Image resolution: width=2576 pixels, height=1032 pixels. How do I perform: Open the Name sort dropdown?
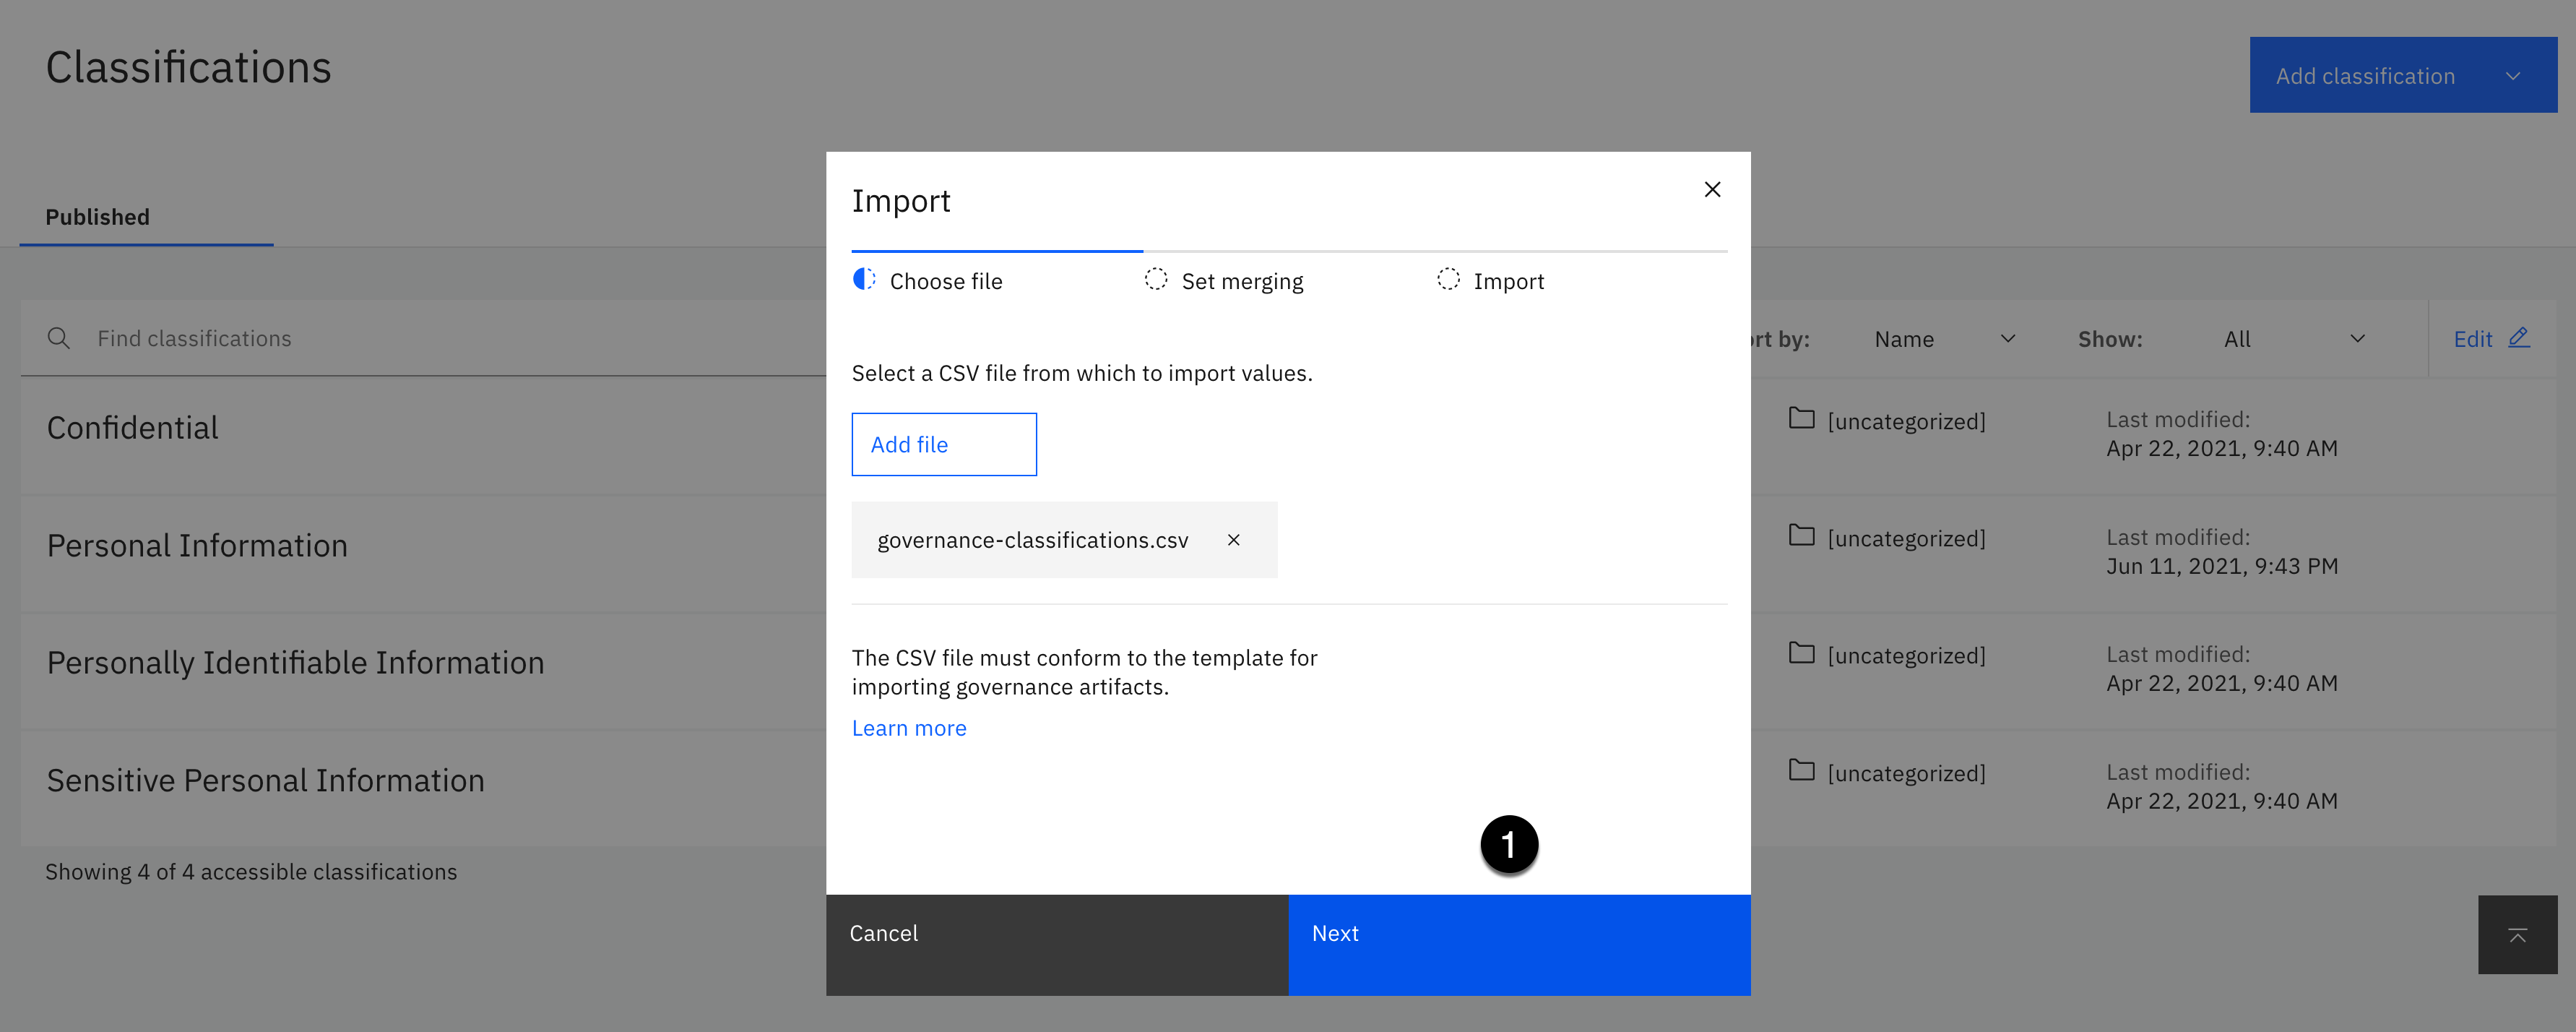pyautogui.click(x=1943, y=340)
